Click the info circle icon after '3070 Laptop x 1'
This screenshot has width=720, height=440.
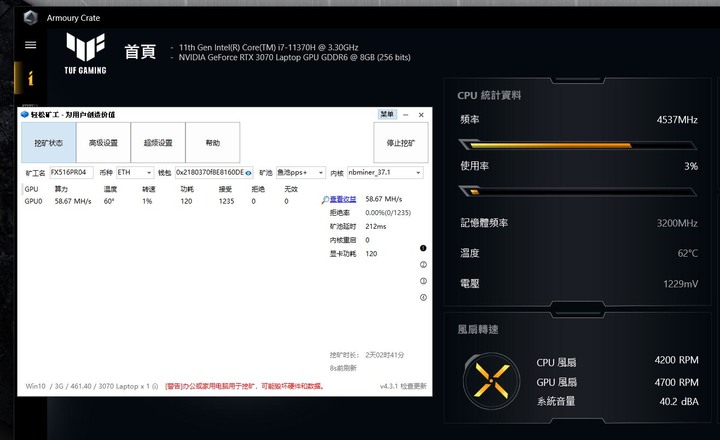(x=155, y=386)
